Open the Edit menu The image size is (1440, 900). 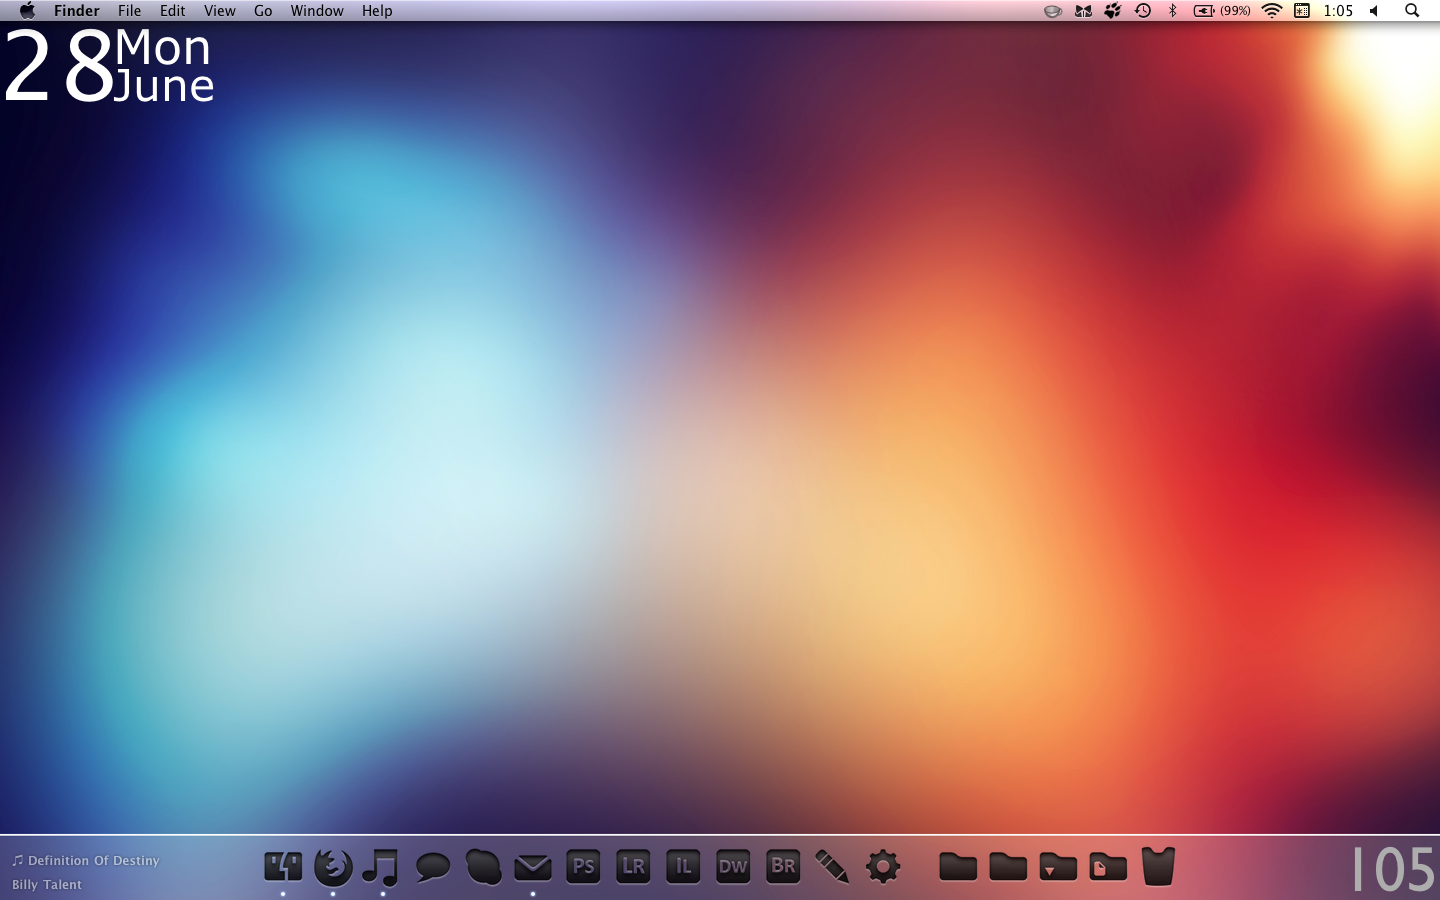click(x=173, y=11)
